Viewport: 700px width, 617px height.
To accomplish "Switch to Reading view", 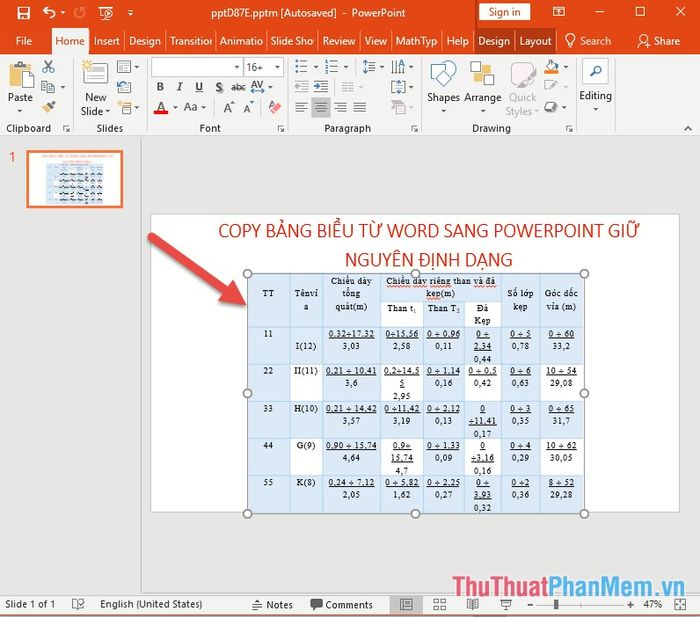I will pyautogui.click(x=473, y=604).
